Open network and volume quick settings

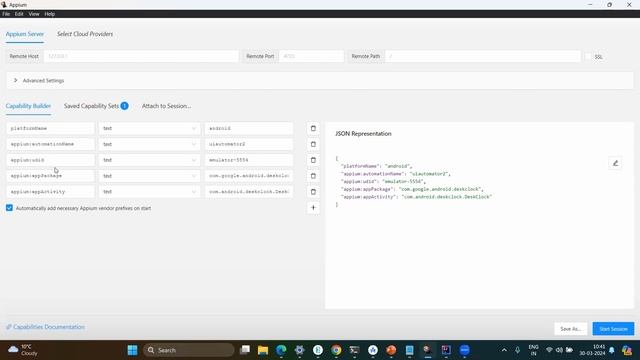tap(559, 350)
